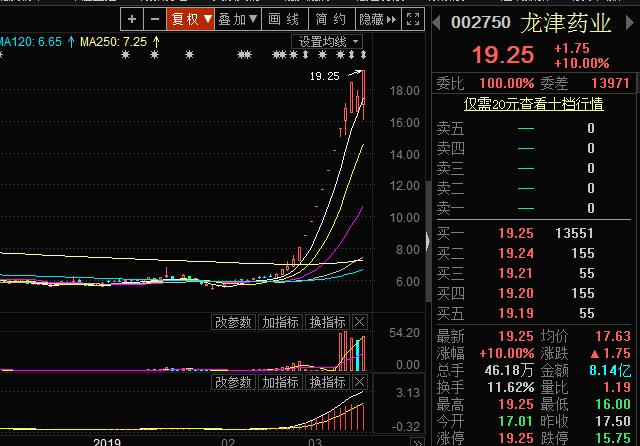
Task: Click 买三 price 19.21
Action: click(516, 273)
